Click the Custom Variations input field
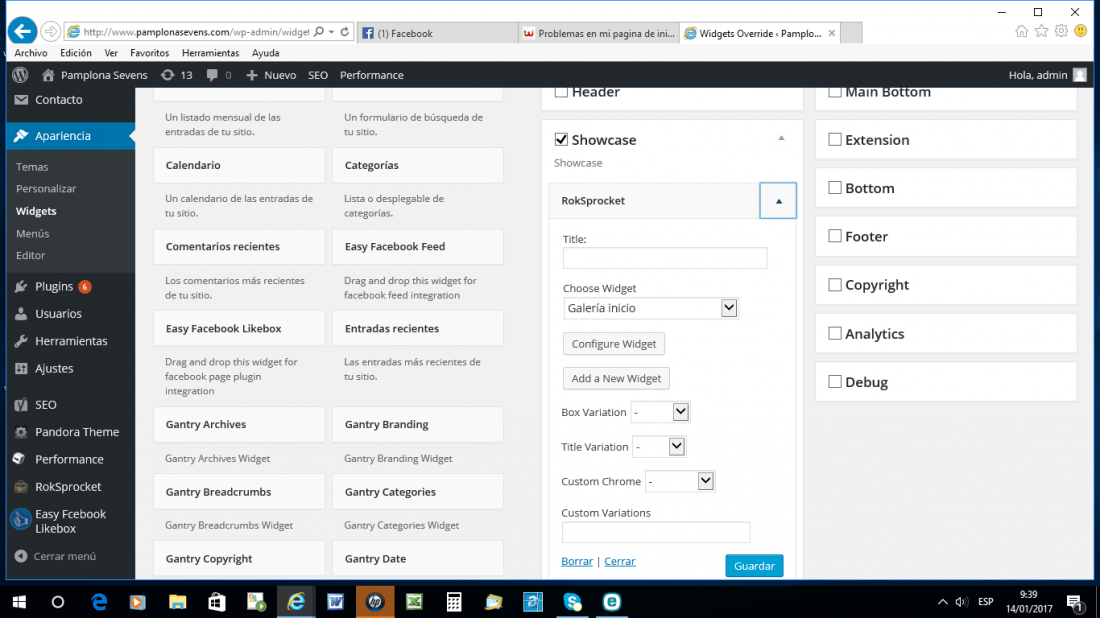This screenshot has width=1100, height=618. click(x=655, y=532)
